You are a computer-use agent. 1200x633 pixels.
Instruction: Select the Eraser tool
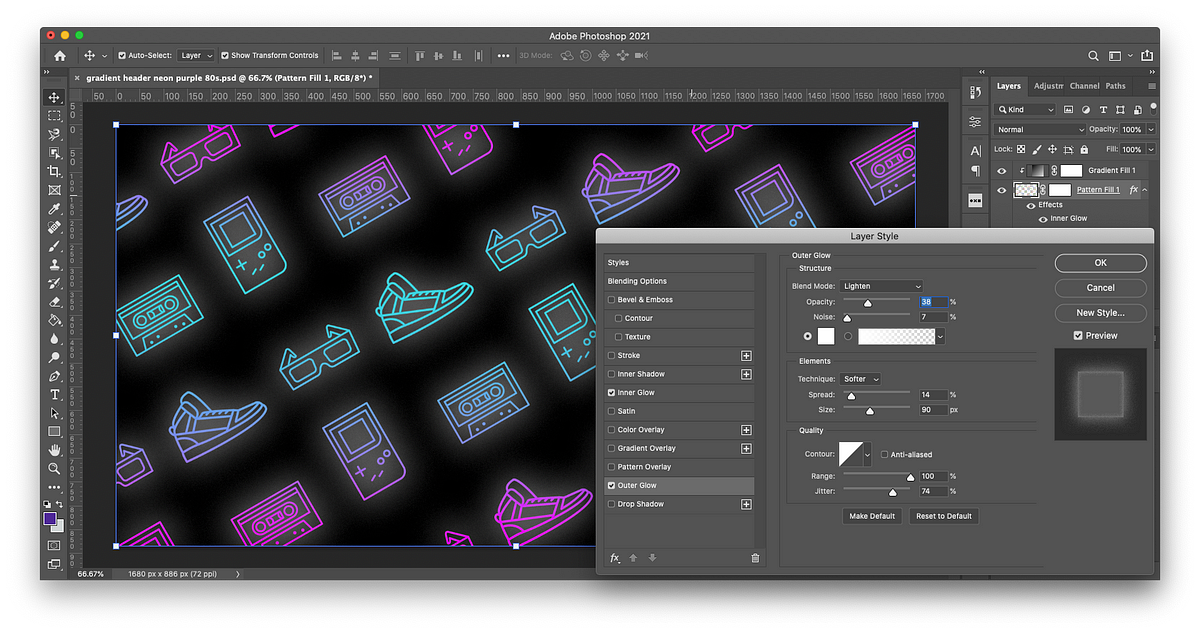(54, 302)
